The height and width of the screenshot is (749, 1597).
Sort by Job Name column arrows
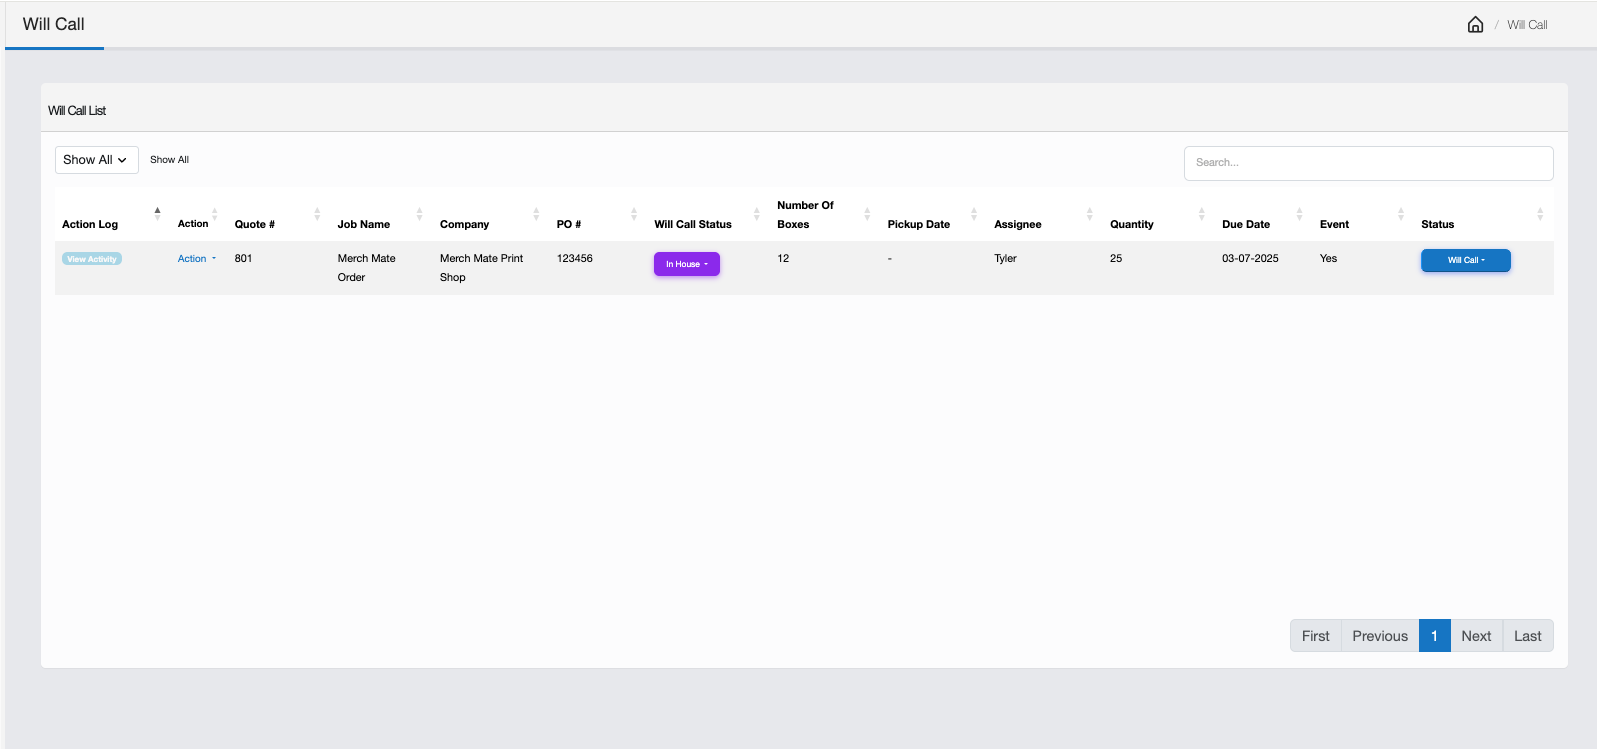[x=419, y=214]
